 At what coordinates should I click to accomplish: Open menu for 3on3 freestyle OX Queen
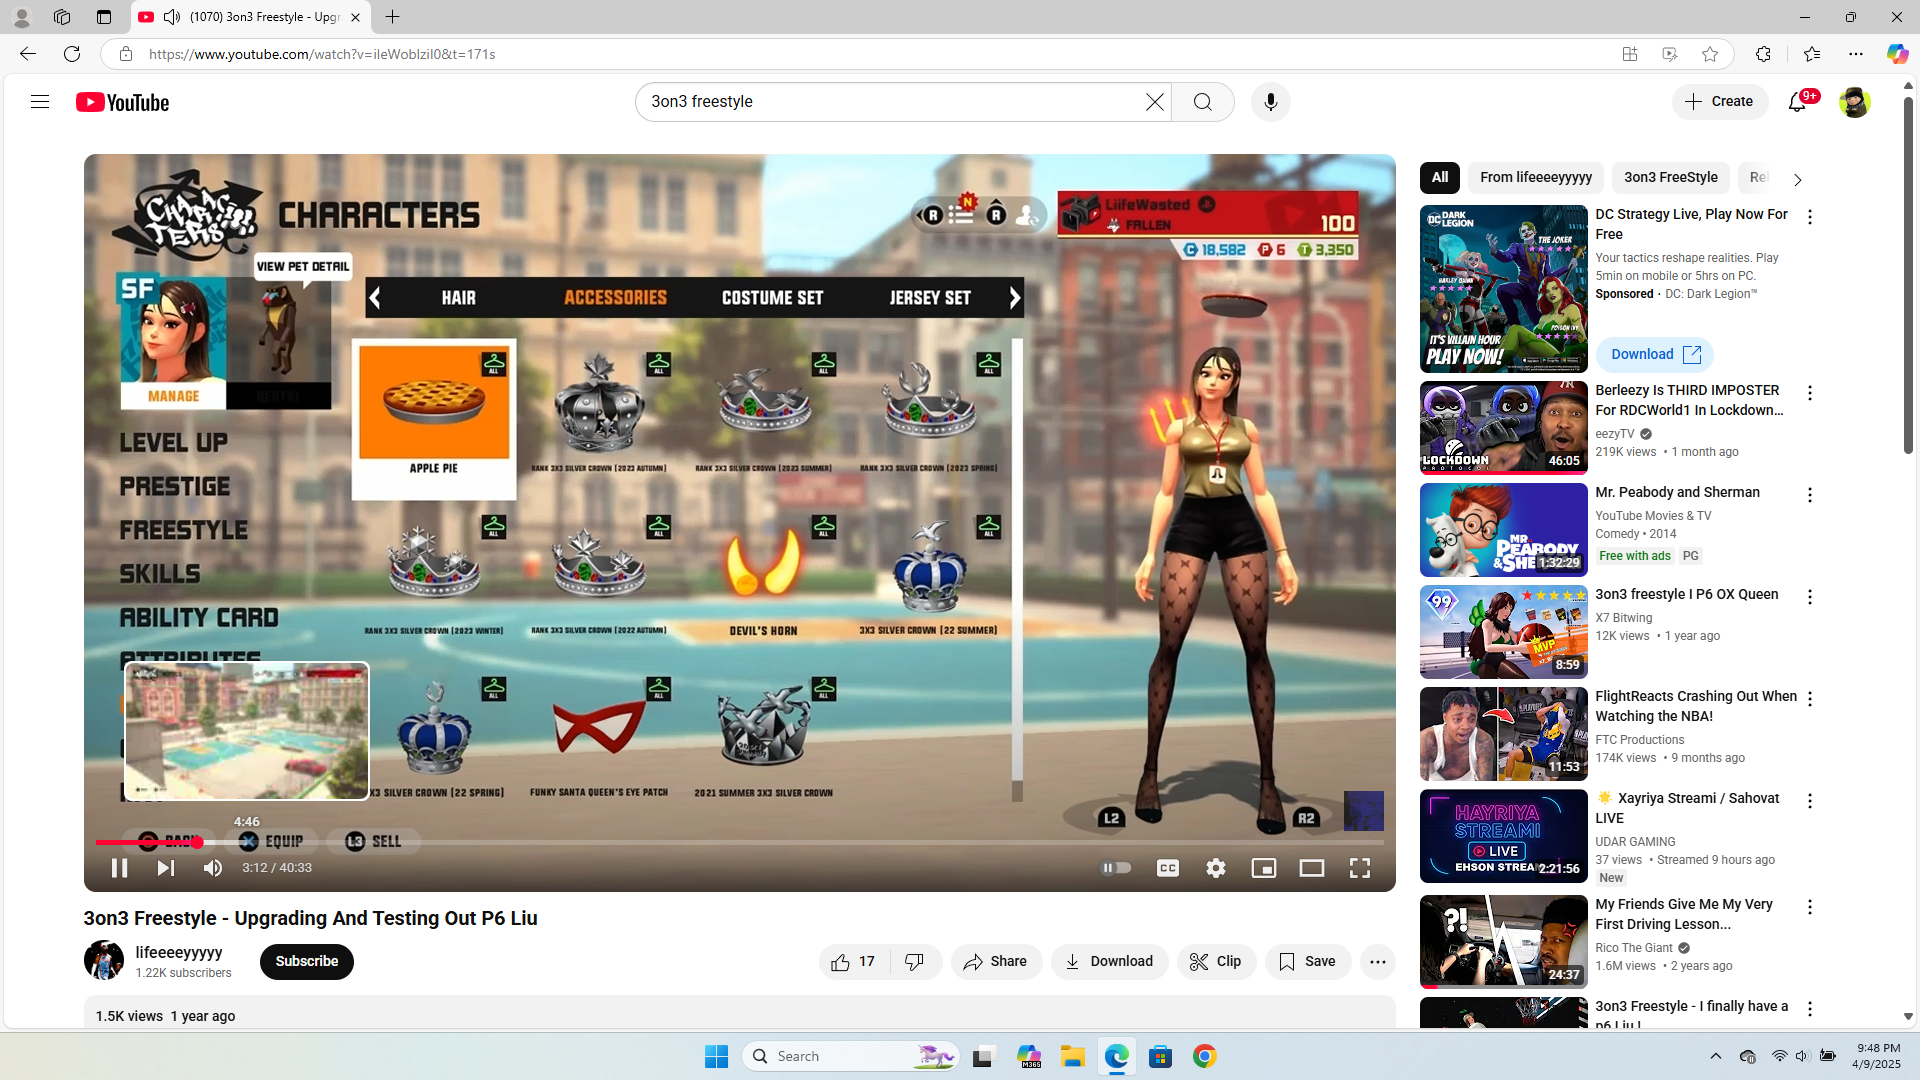tap(1809, 597)
